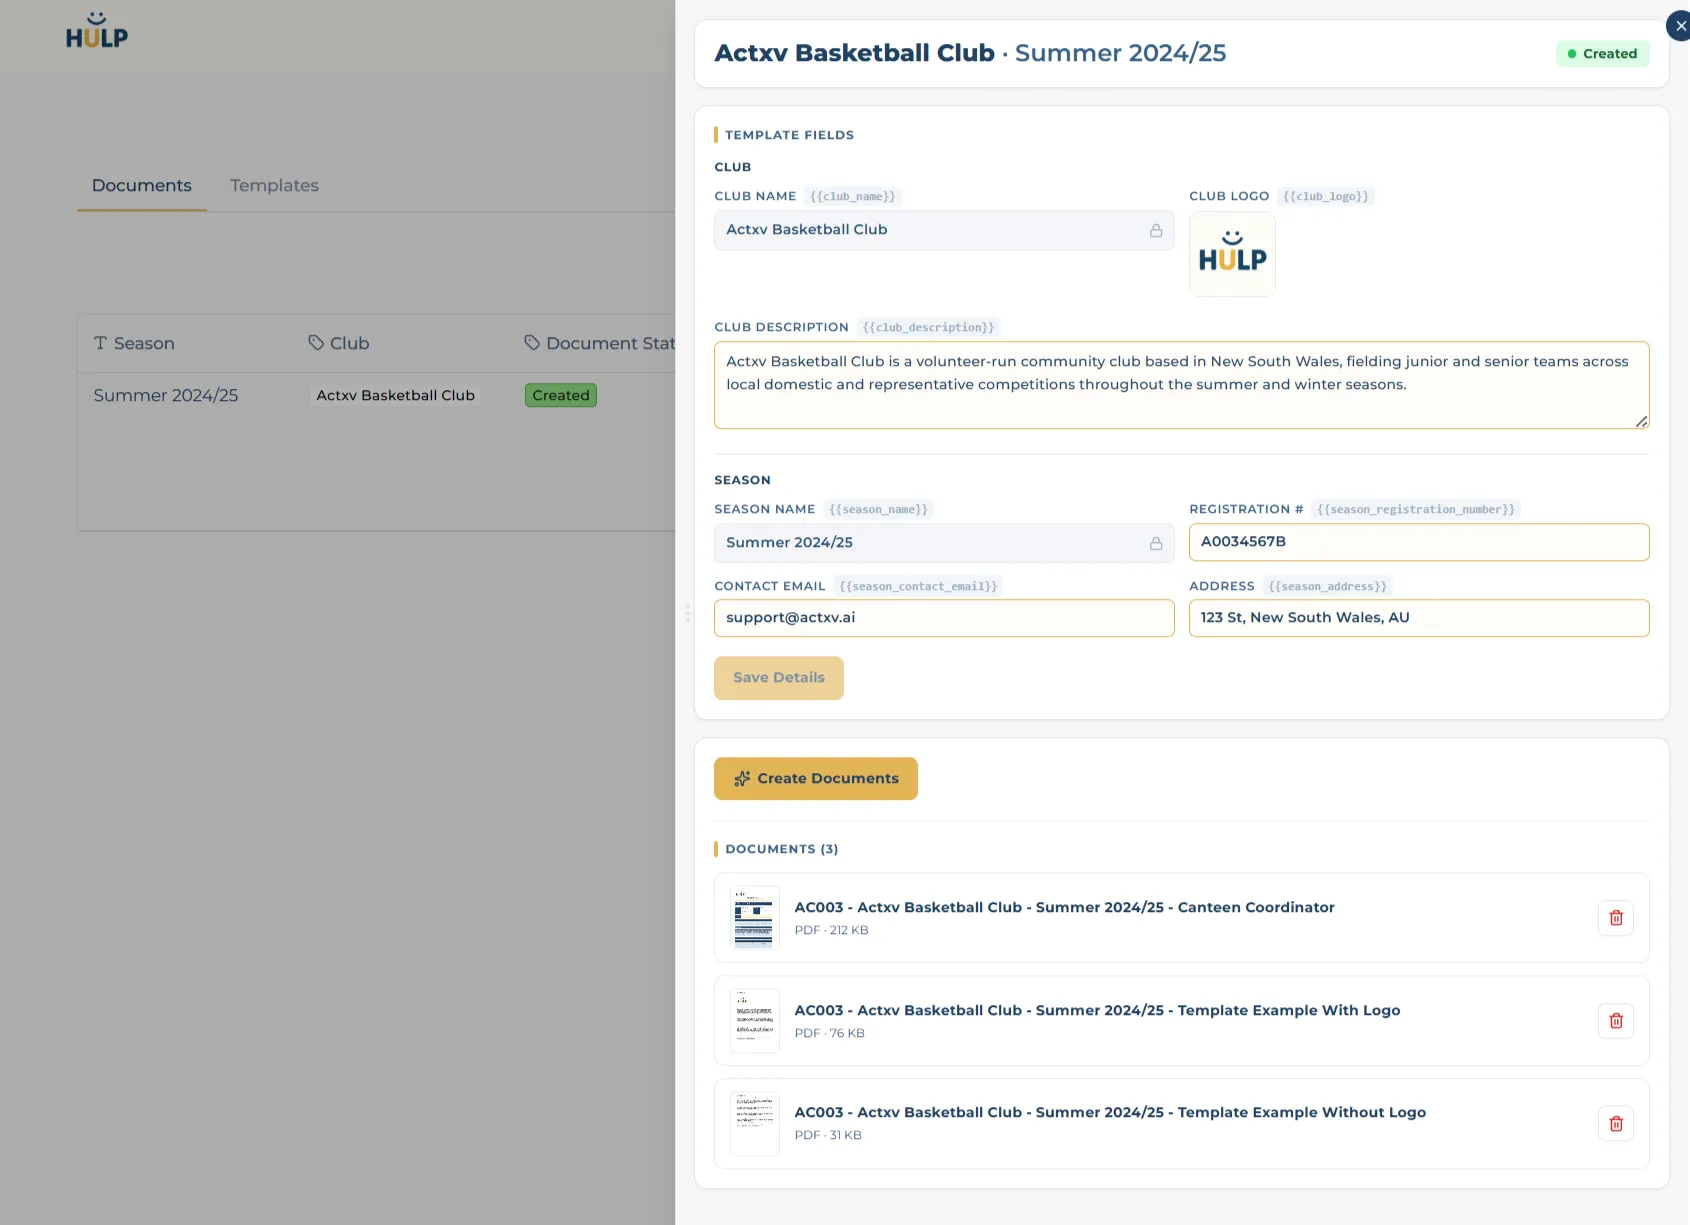The width and height of the screenshot is (1690, 1225).
Task: Delete the Template Example Without Logo document
Action: tap(1615, 1124)
